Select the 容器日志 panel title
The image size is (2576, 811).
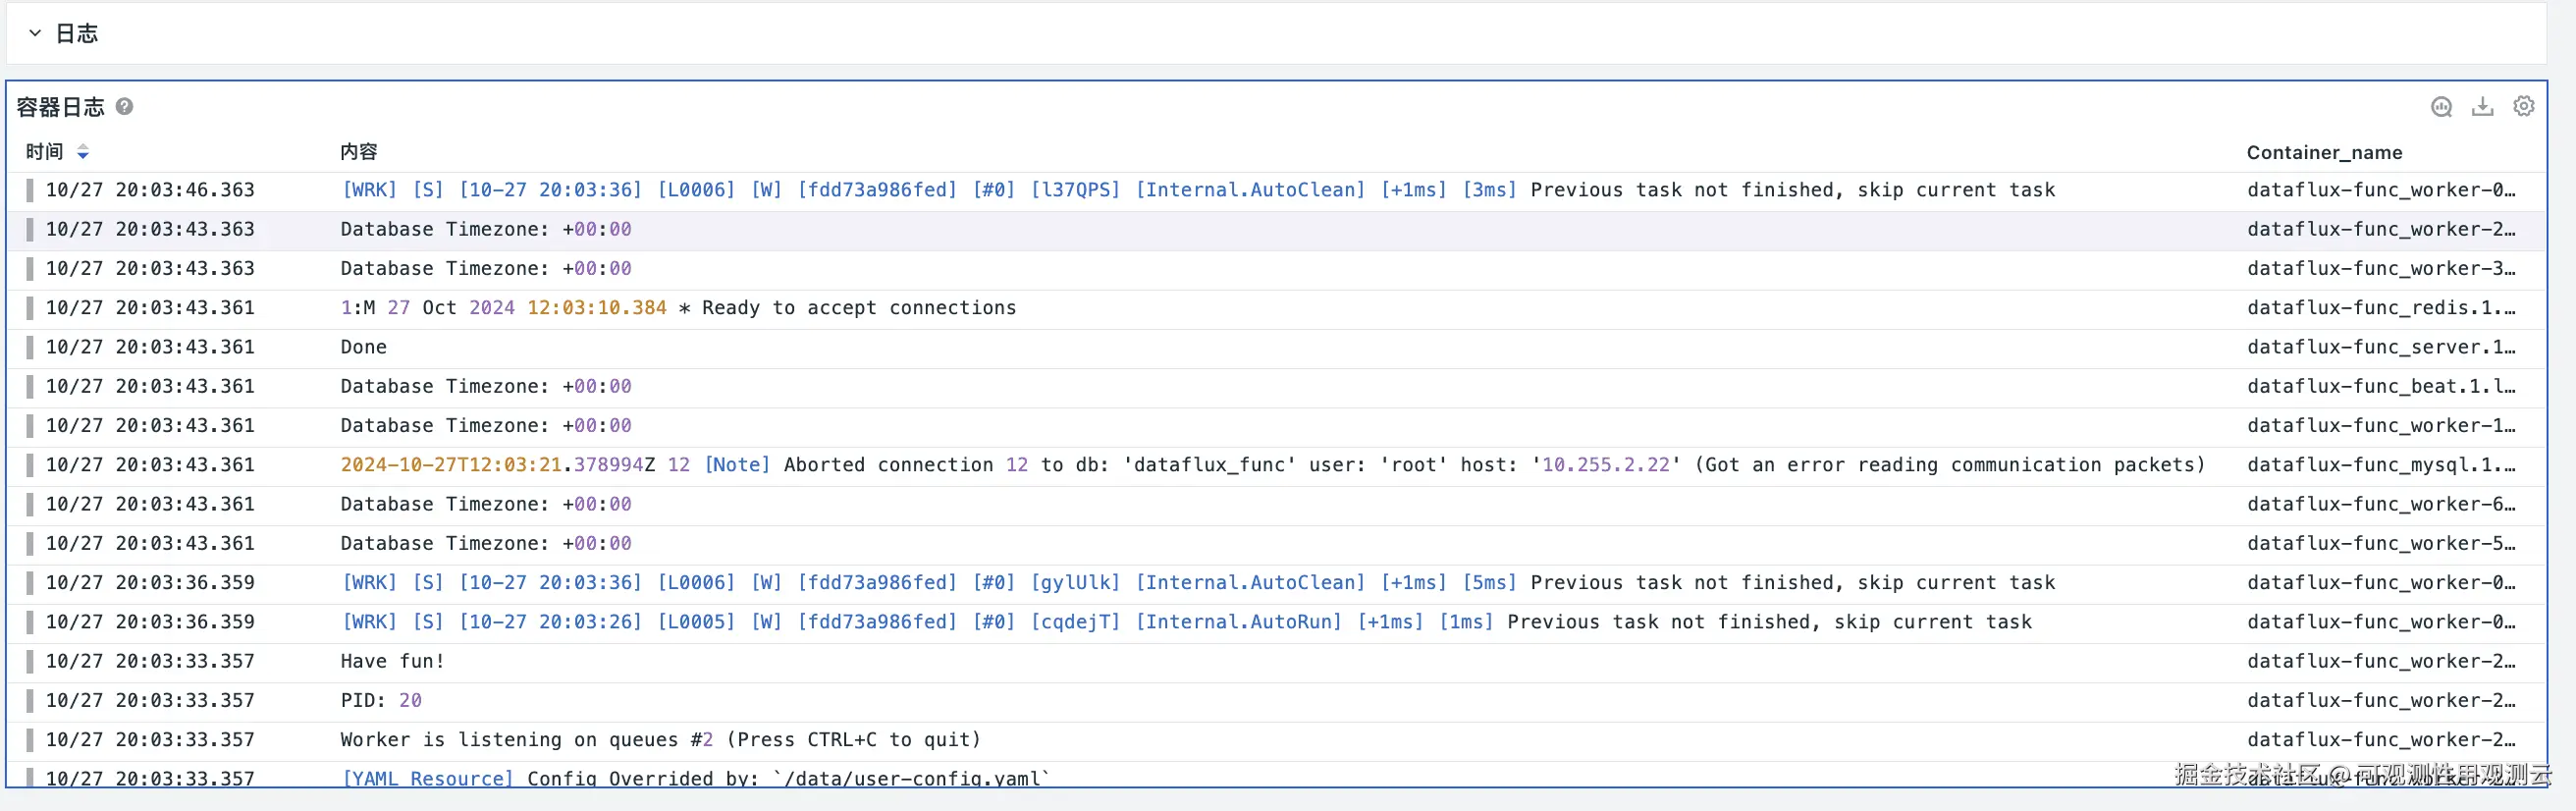pos(60,107)
